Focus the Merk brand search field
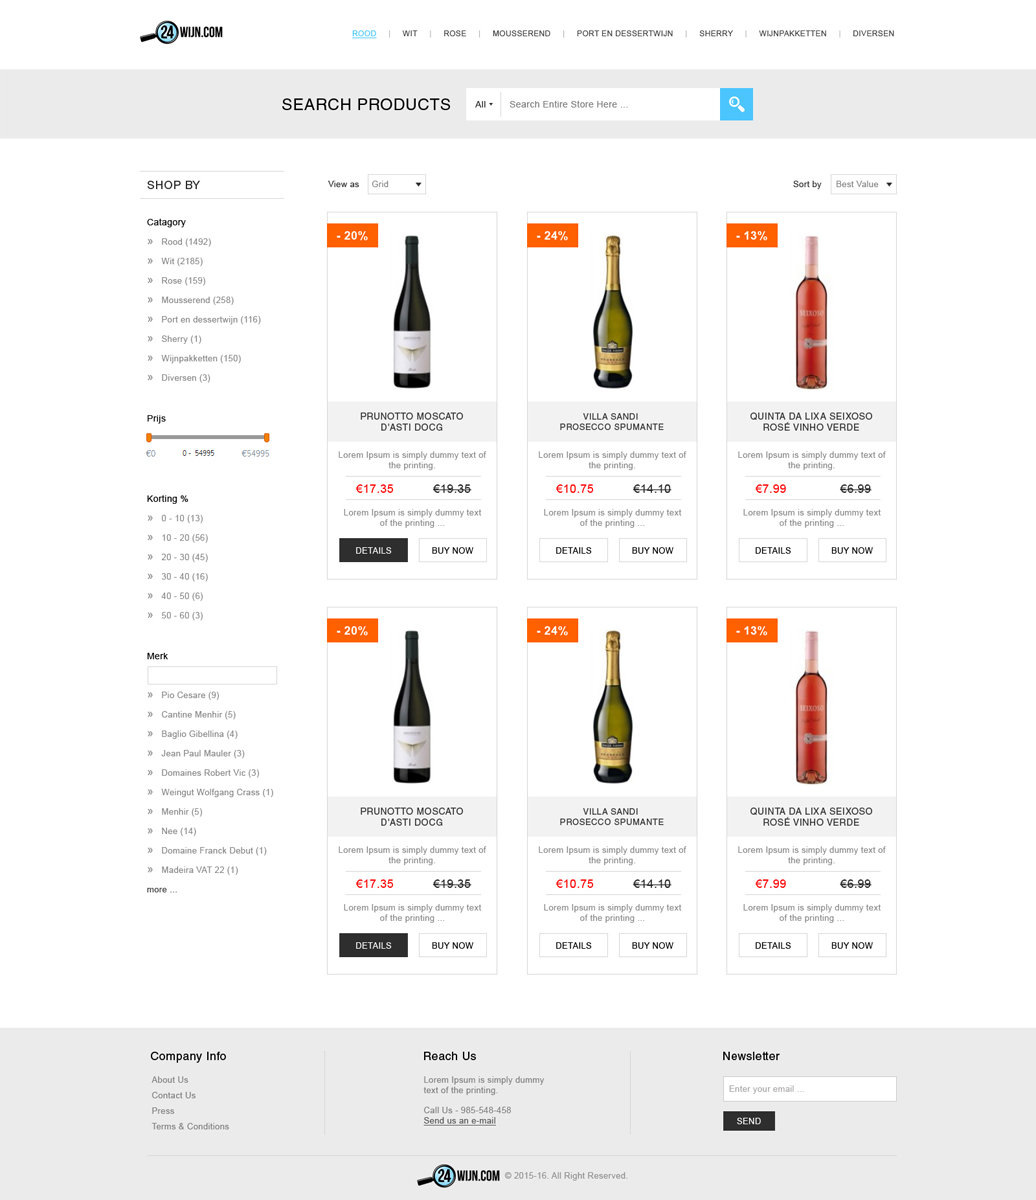Screen dimensions: 1036x1200 click(212, 676)
